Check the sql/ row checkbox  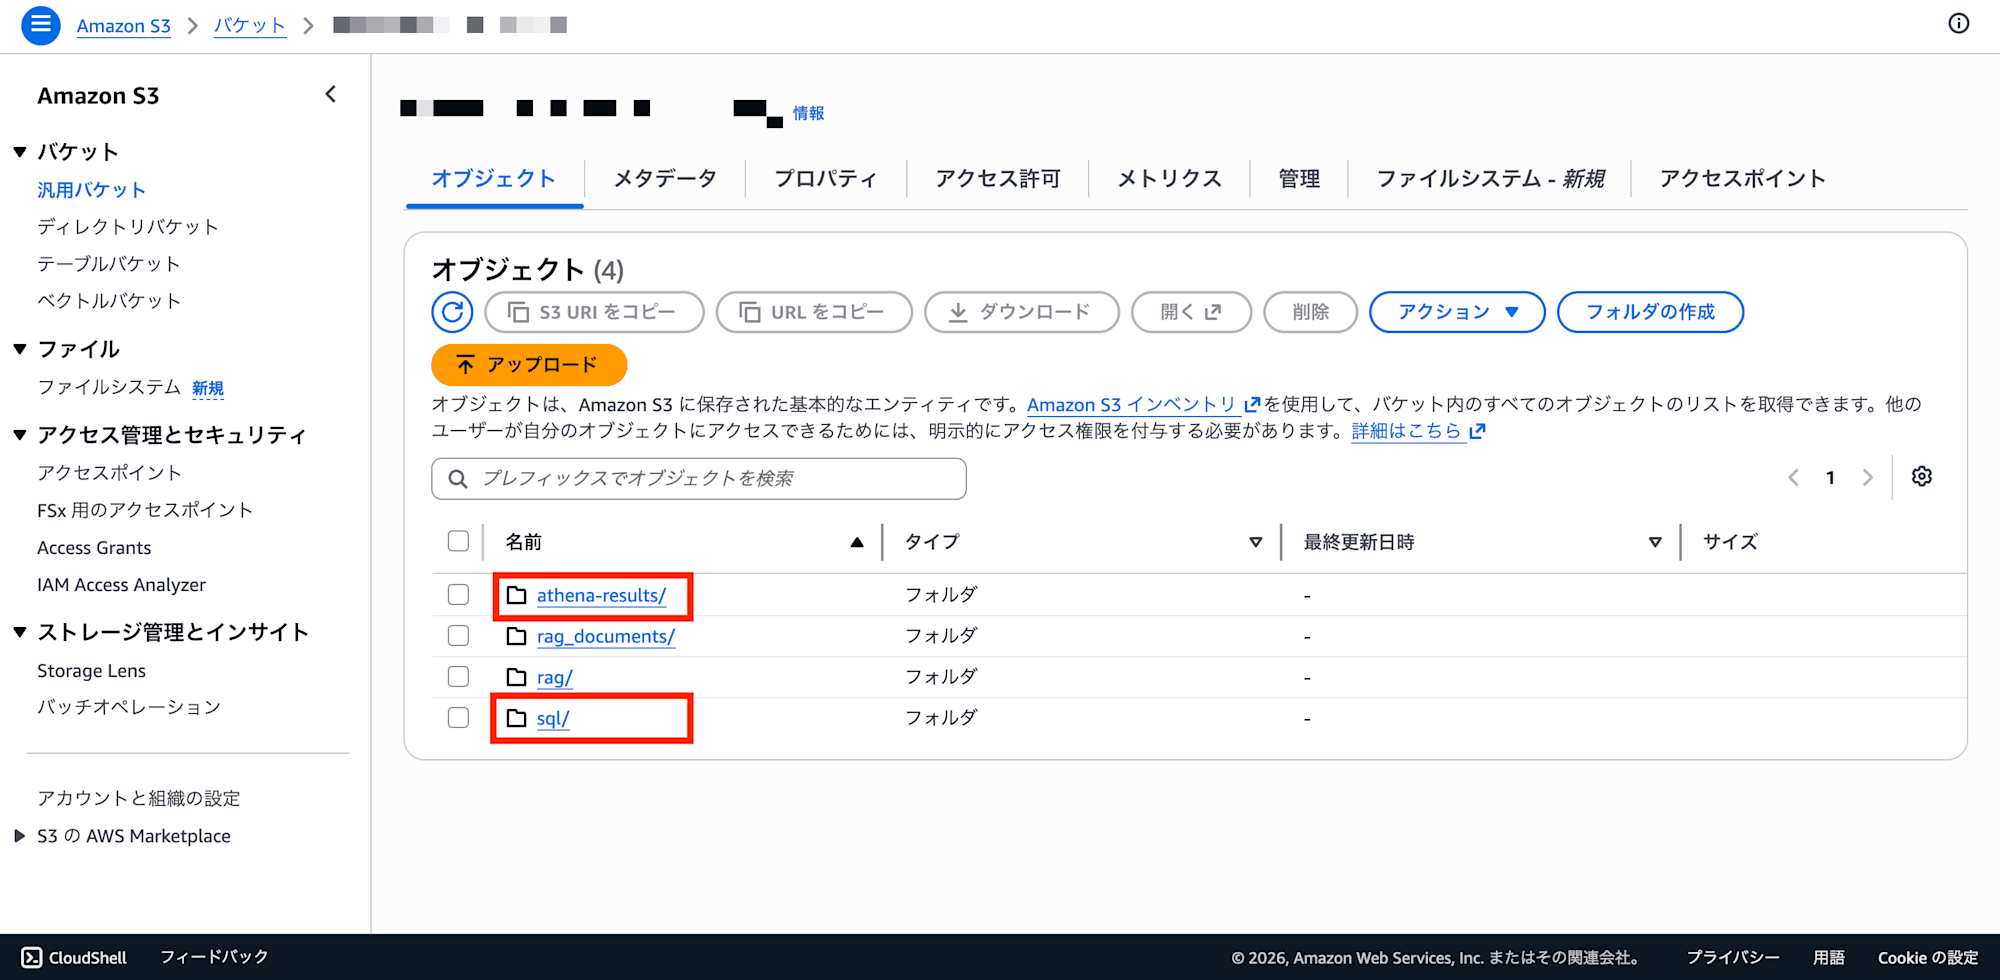[x=458, y=717]
